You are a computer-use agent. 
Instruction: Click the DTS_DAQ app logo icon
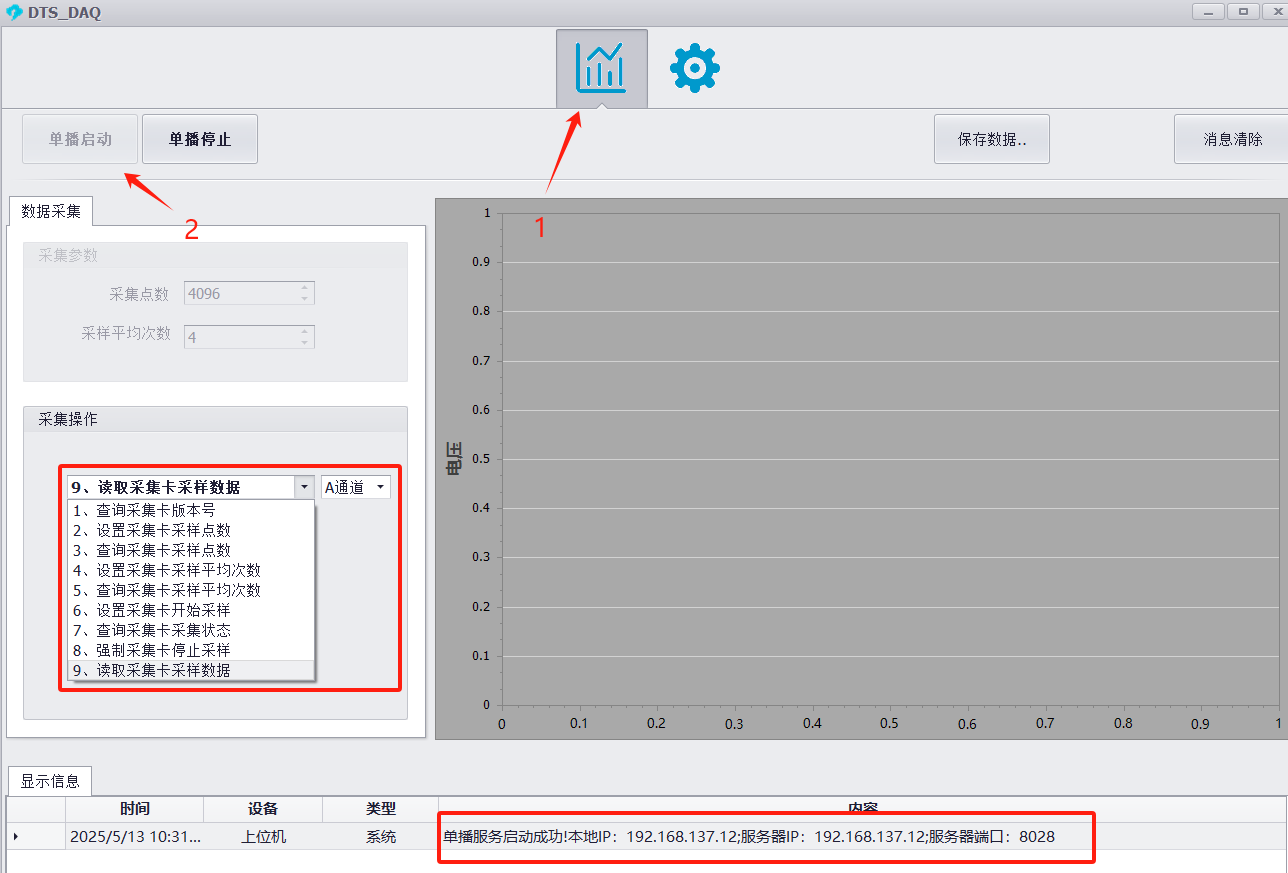click(14, 13)
